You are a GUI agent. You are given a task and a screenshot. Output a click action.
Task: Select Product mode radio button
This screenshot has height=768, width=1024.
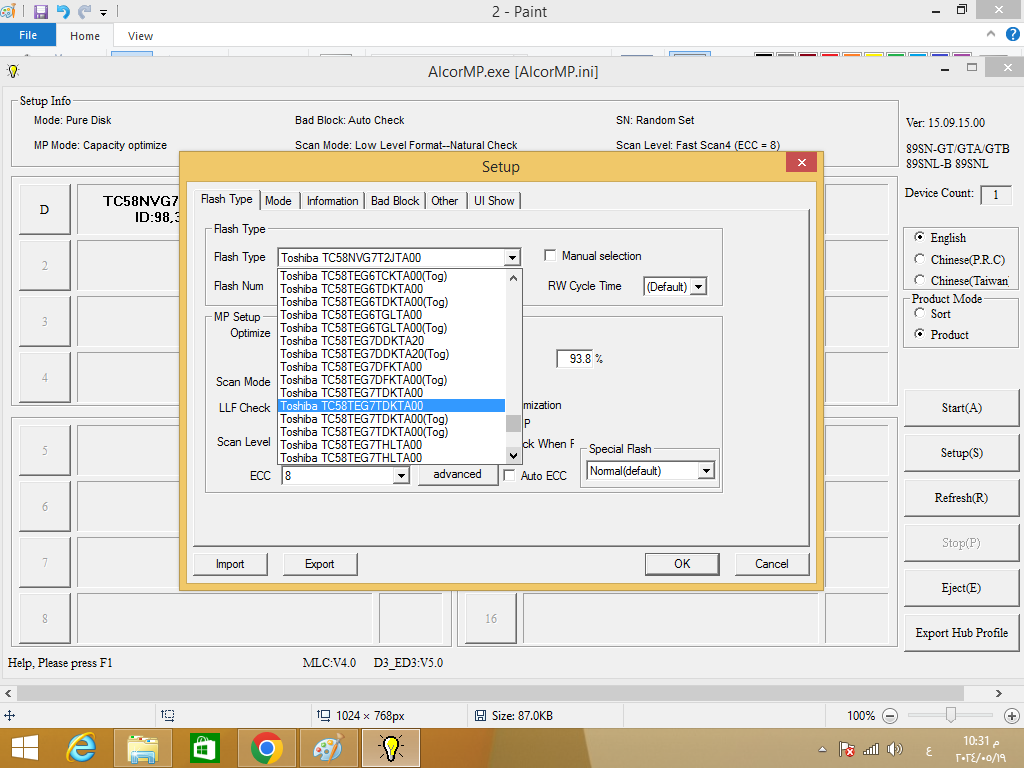tap(920, 334)
